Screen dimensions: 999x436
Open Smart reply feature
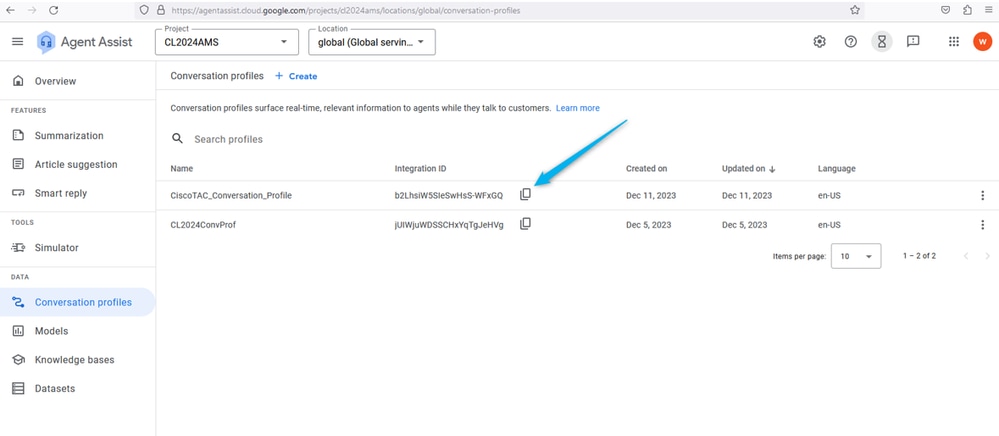pyautogui.click(x=78, y=193)
